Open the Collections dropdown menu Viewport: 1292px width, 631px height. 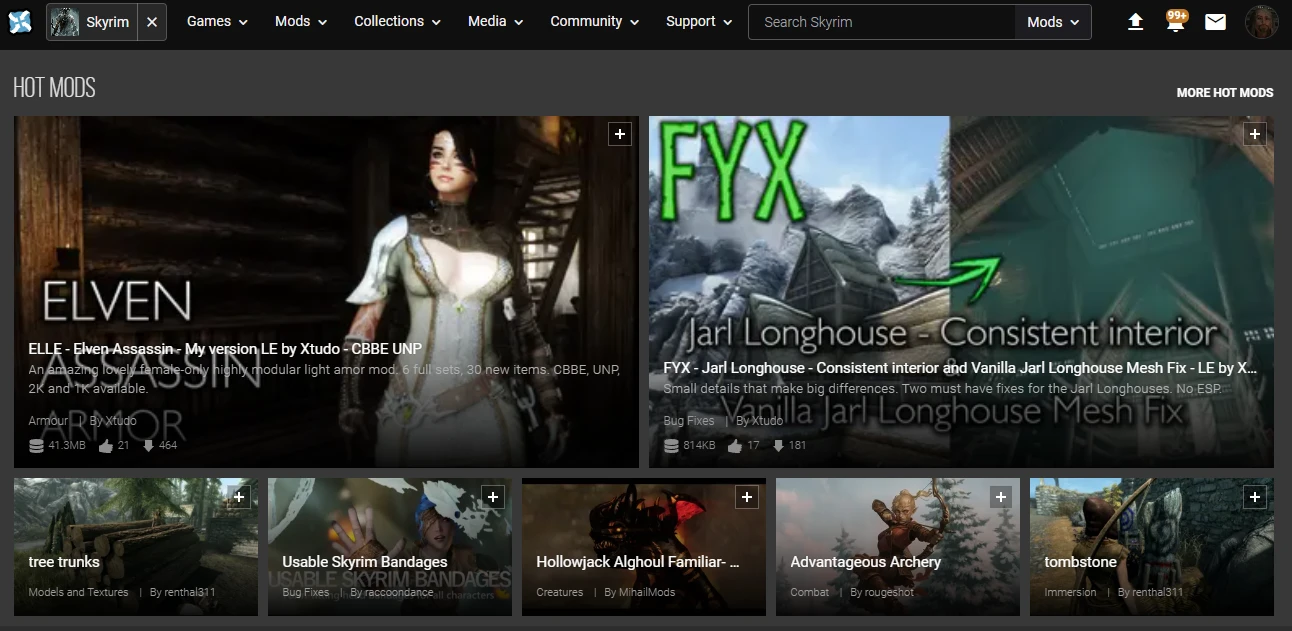(397, 21)
